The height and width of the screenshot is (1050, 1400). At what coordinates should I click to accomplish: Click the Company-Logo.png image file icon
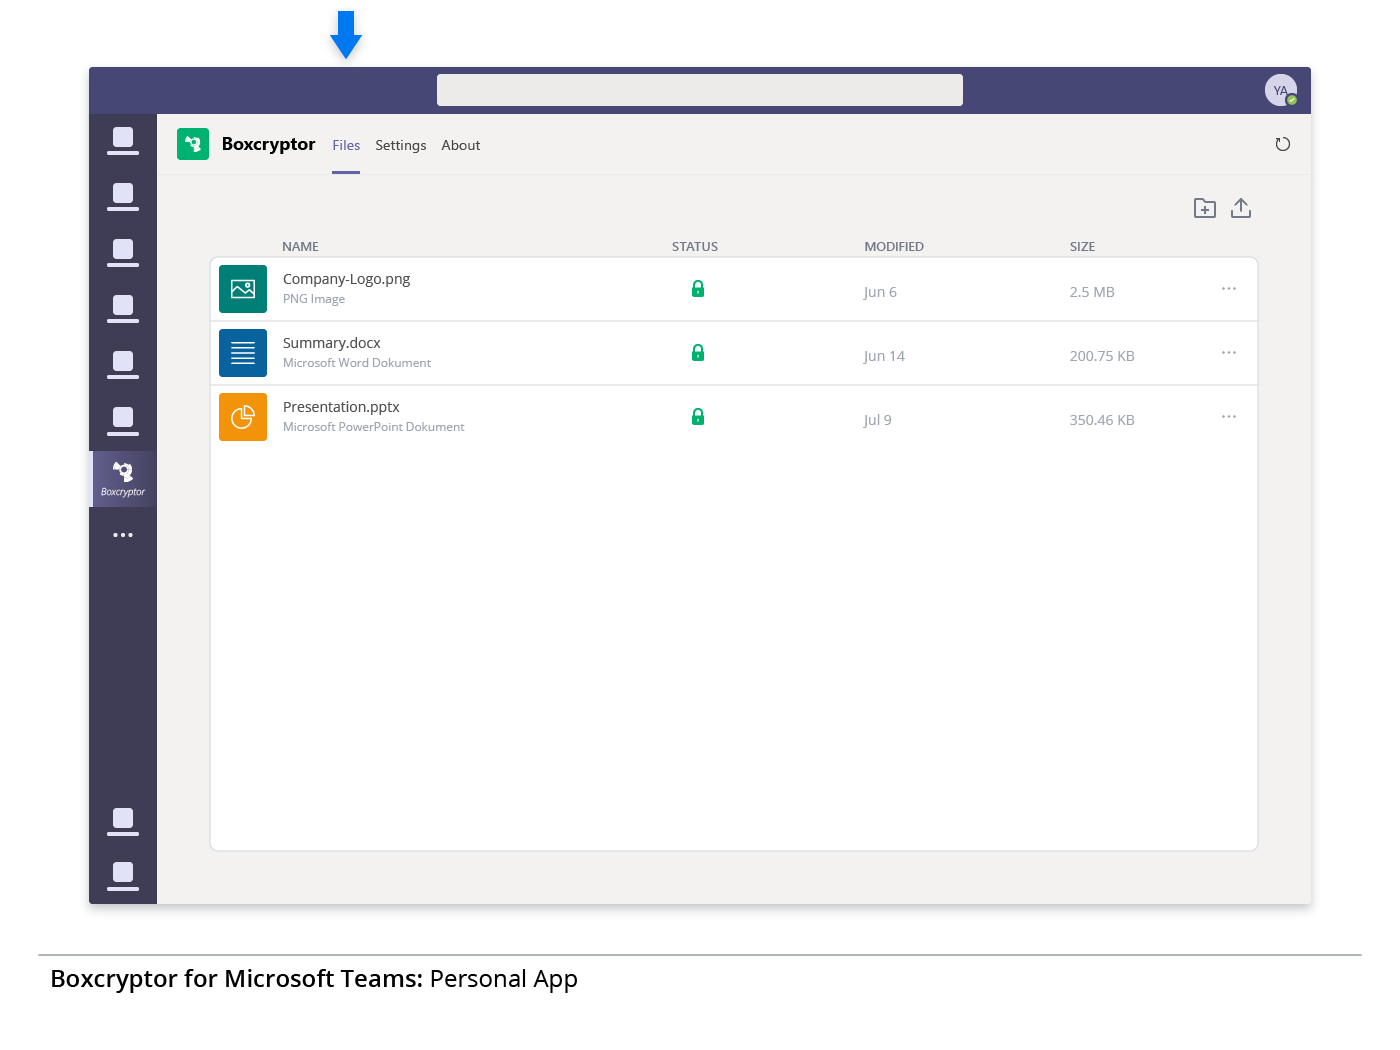pyautogui.click(x=243, y=289)
